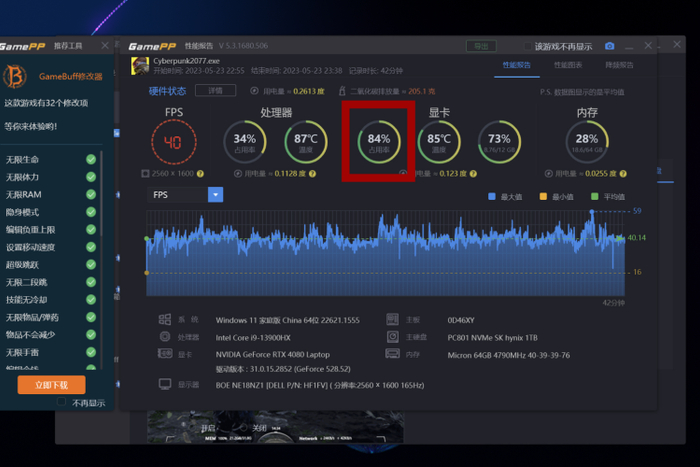Click the 立即下载 download button

[51, 385]
